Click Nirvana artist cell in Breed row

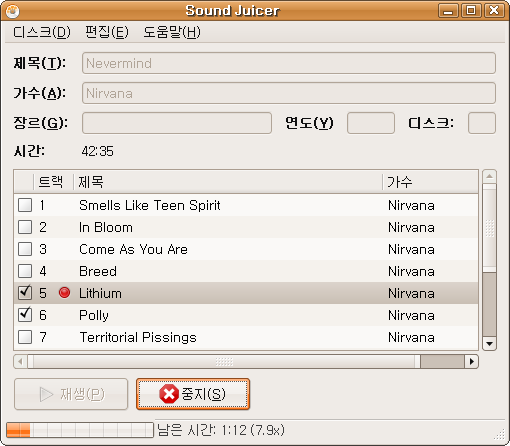[411, 271]
